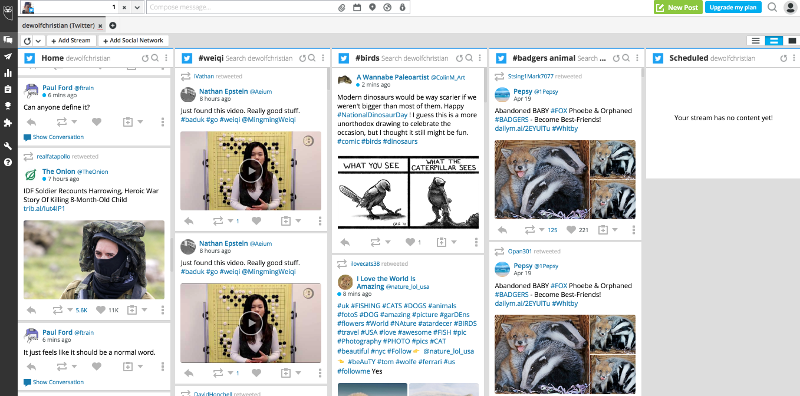Open the Help question mark icon

click(8, 162)
